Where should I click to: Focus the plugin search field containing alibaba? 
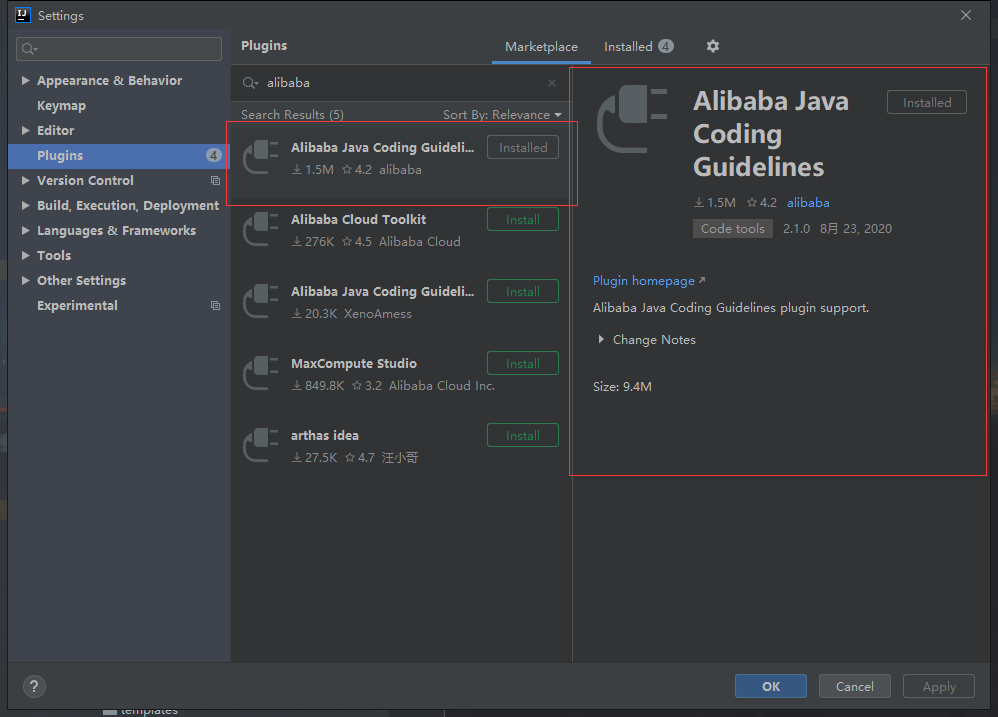click(401, 83)
